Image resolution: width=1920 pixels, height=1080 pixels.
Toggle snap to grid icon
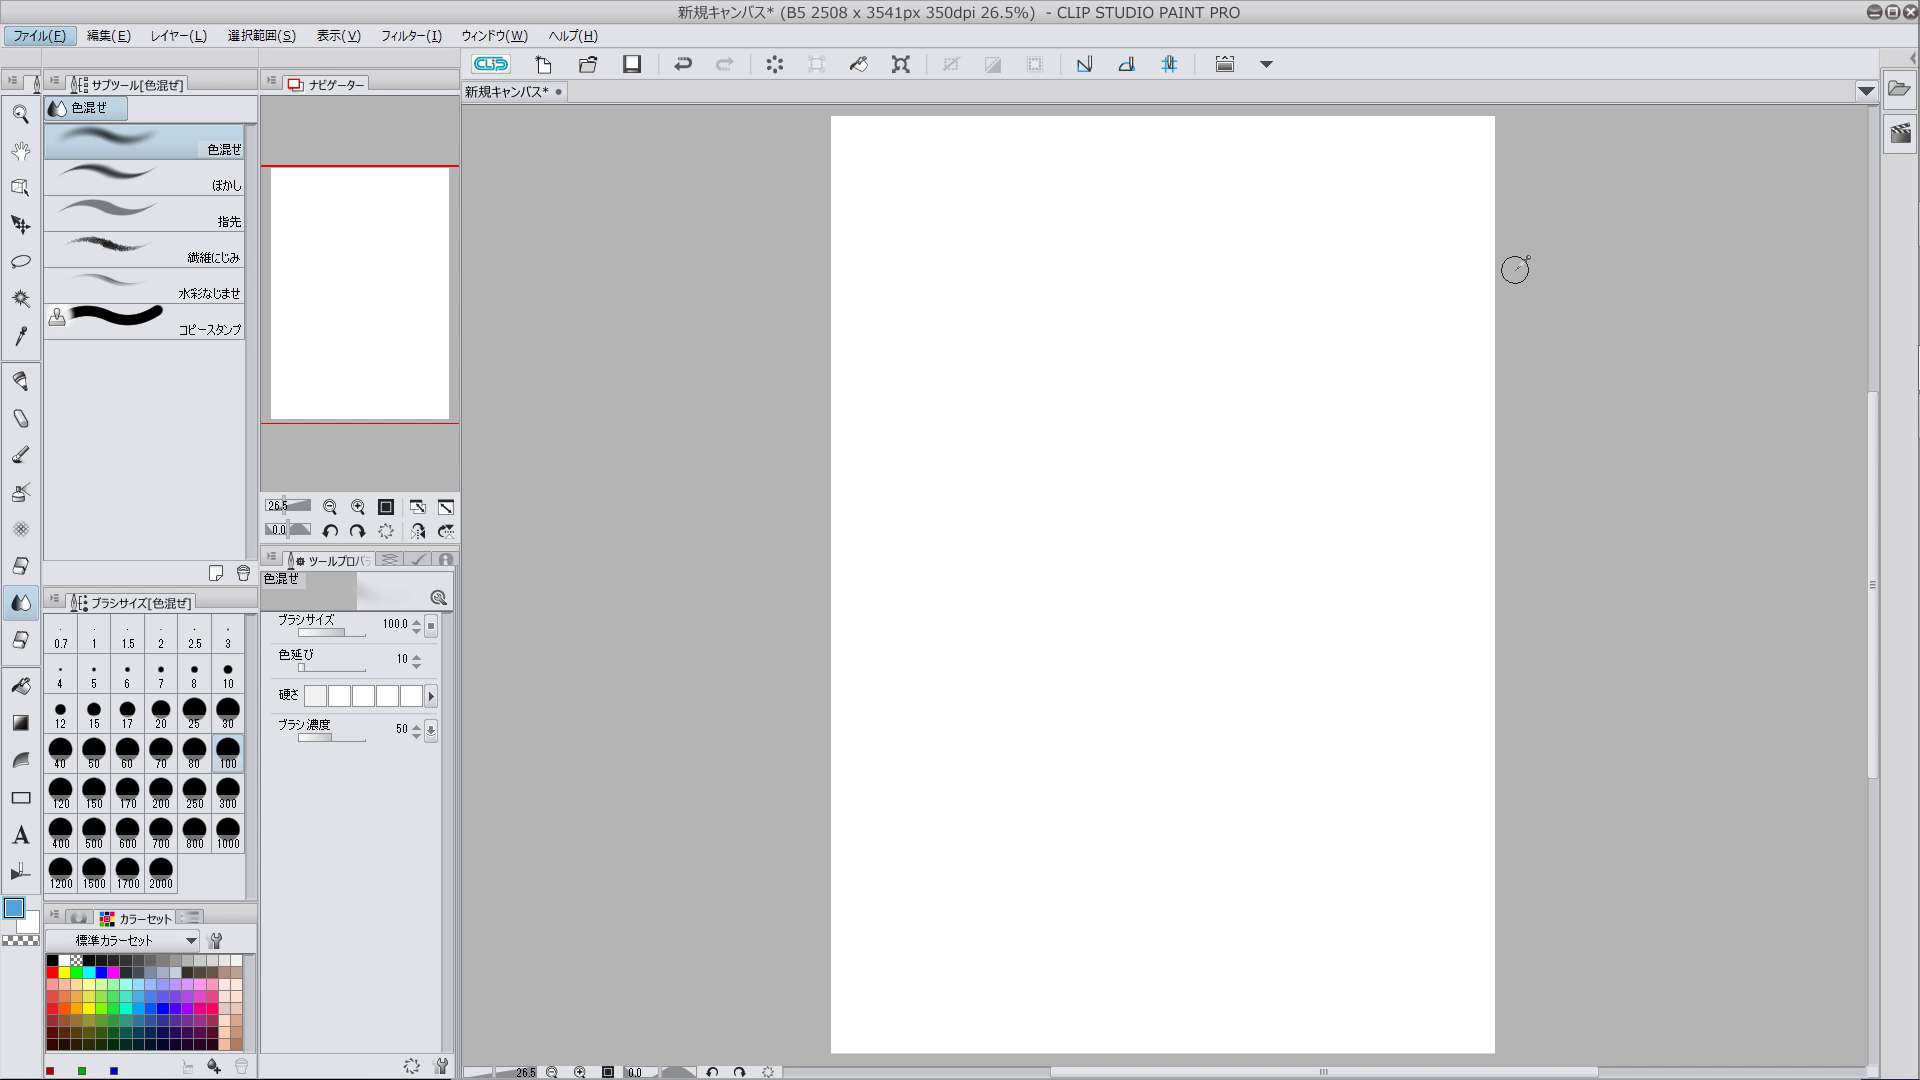click(x=1169, y=64)
